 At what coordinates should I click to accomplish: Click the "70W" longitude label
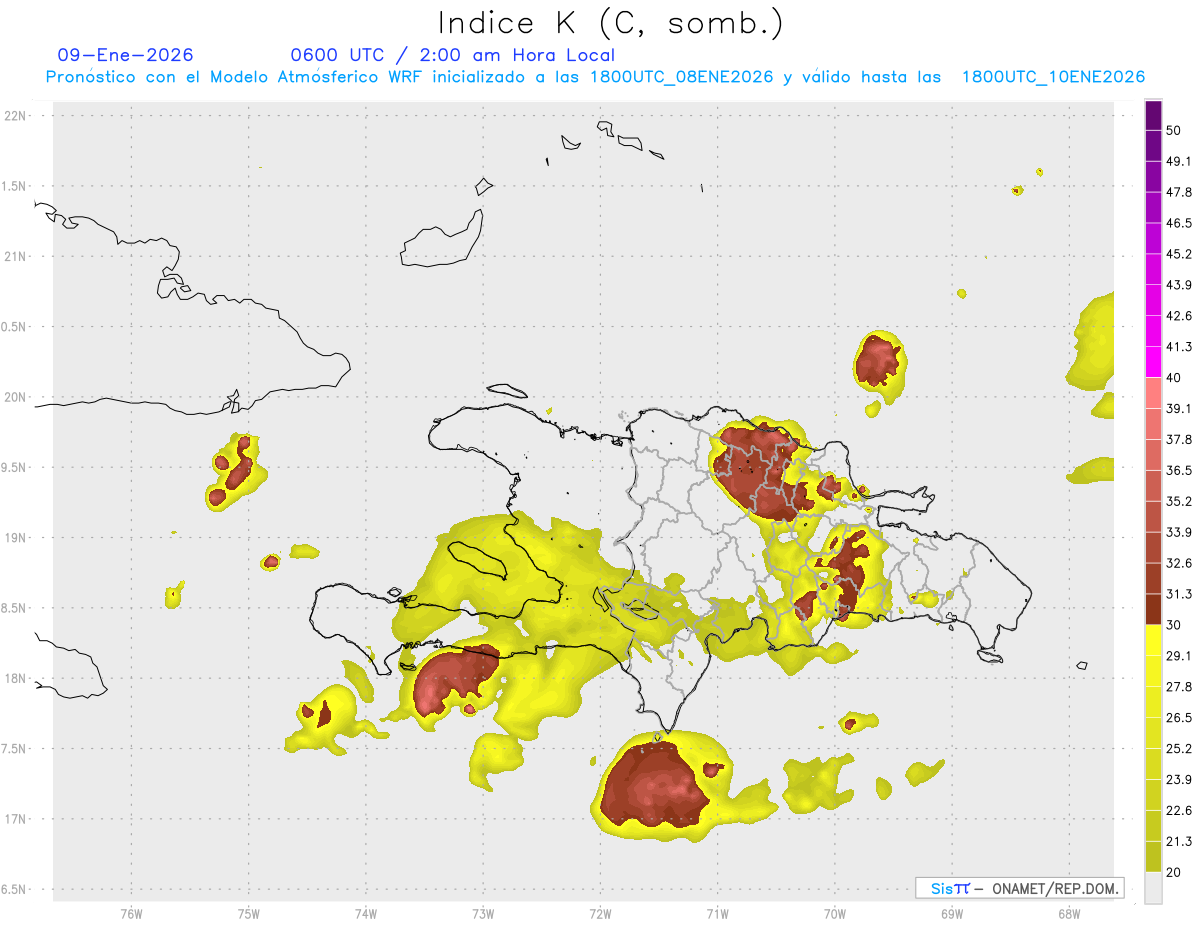[x=835, y=913]
